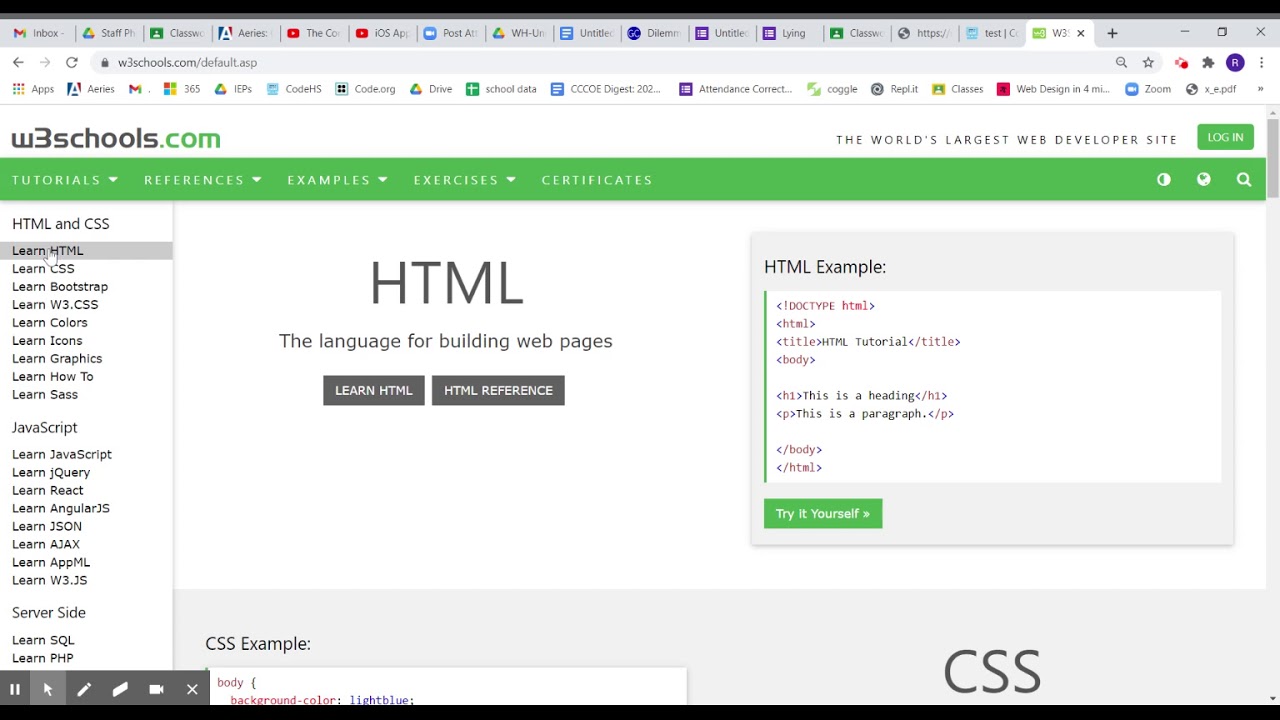
Task: Open Learn How To link
Action: coord(53,377)
